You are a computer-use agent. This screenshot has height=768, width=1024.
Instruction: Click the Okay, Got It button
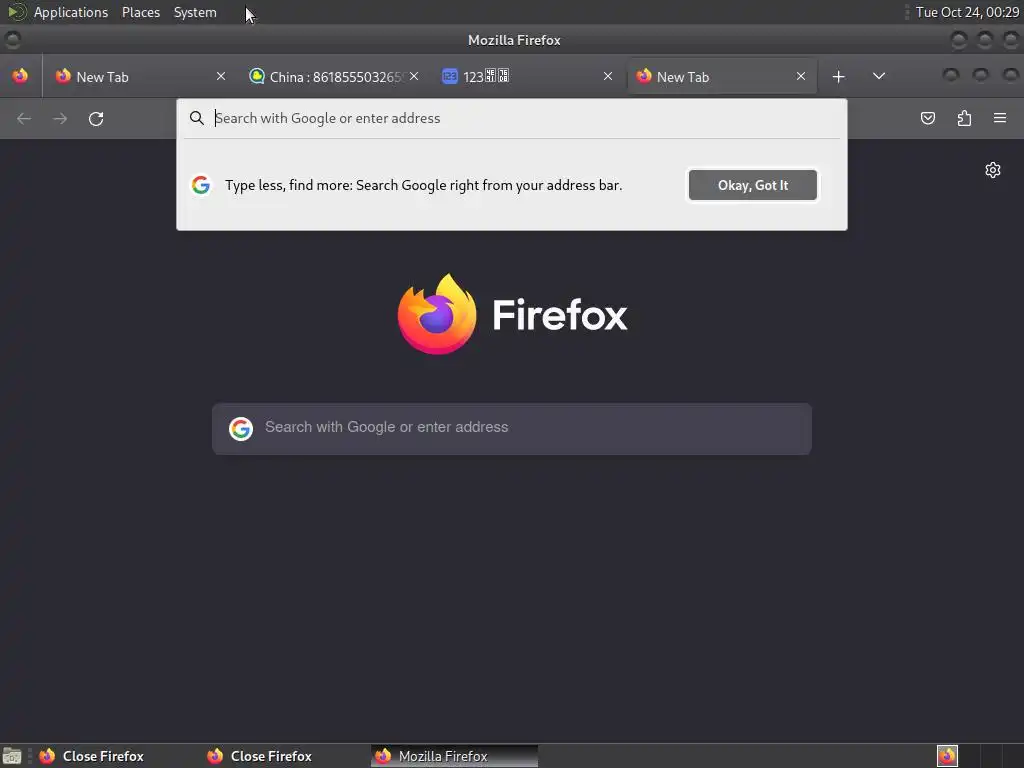click(752, 185)
